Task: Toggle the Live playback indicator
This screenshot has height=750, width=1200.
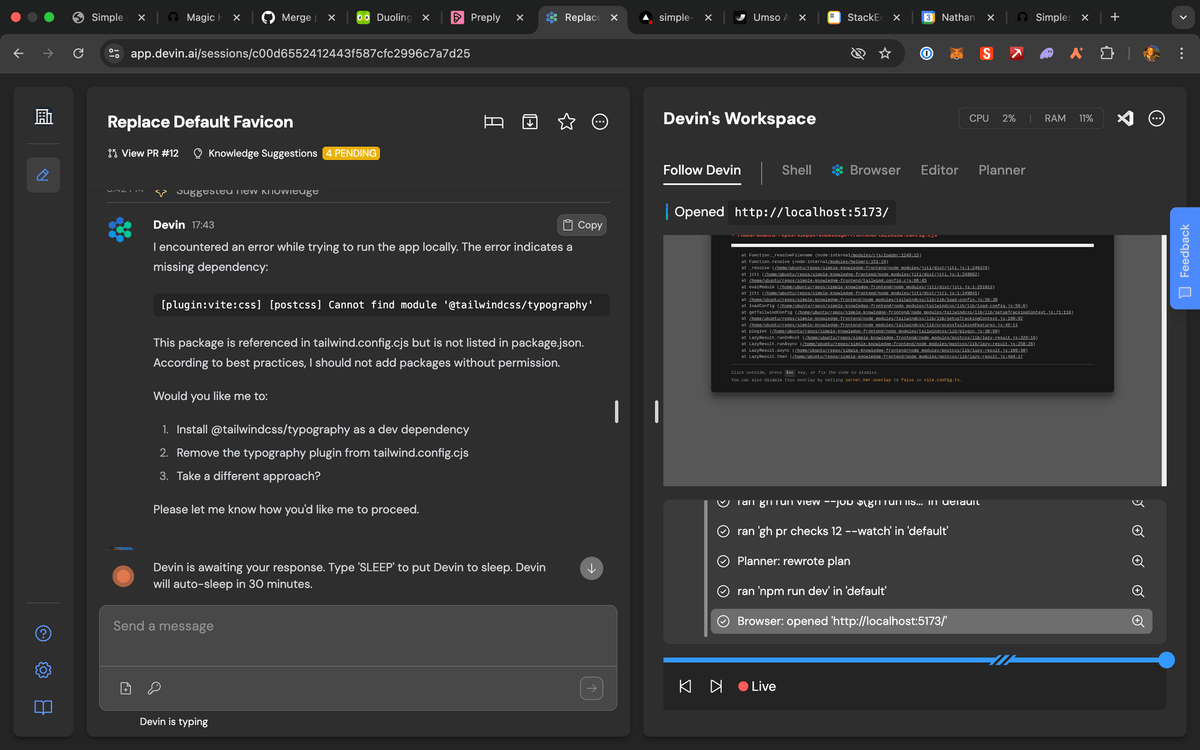Action: click(x=757, y=686)
